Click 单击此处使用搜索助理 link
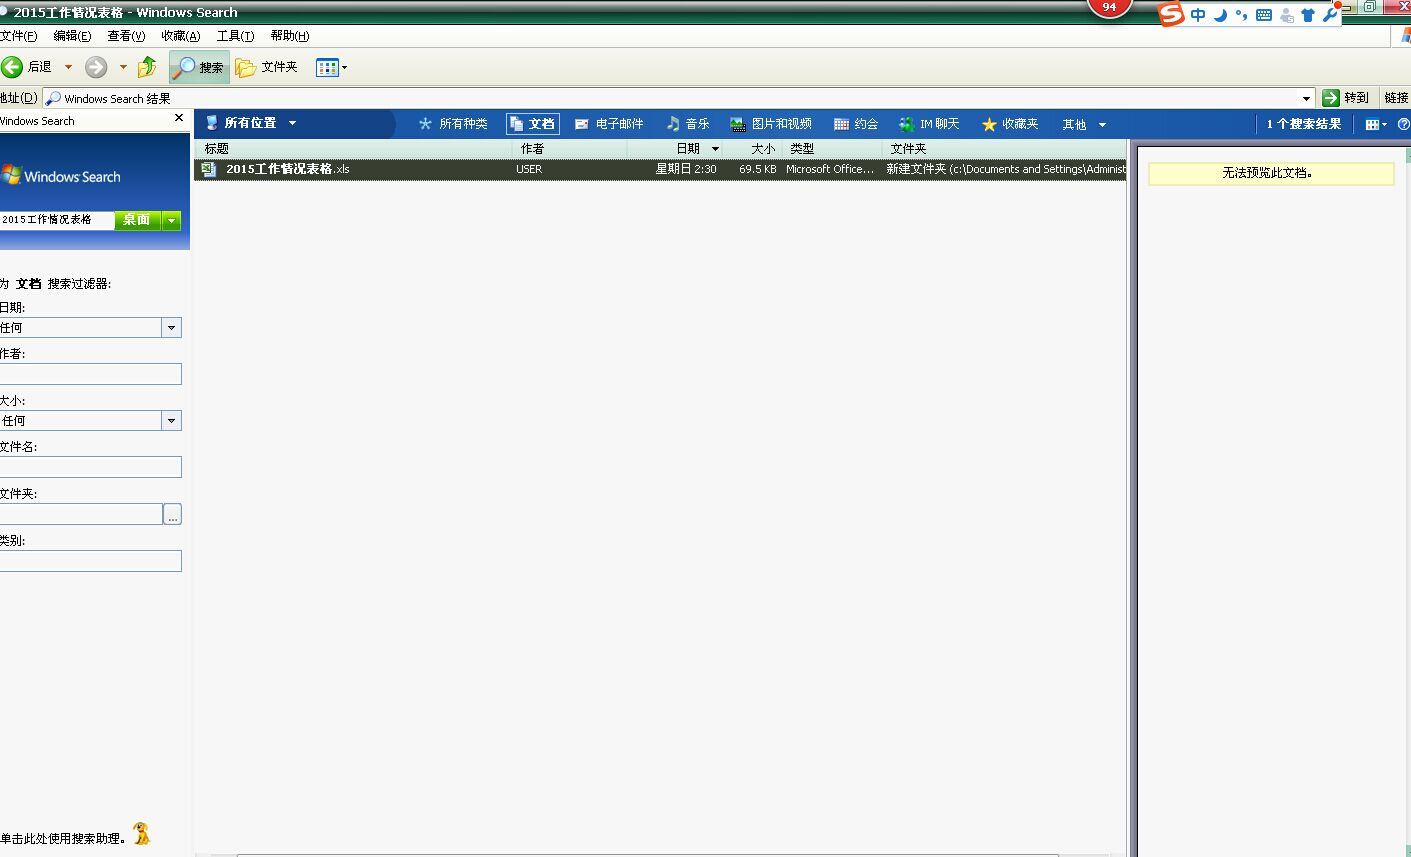The image size is (1411, 857). [x=63, y=838]
